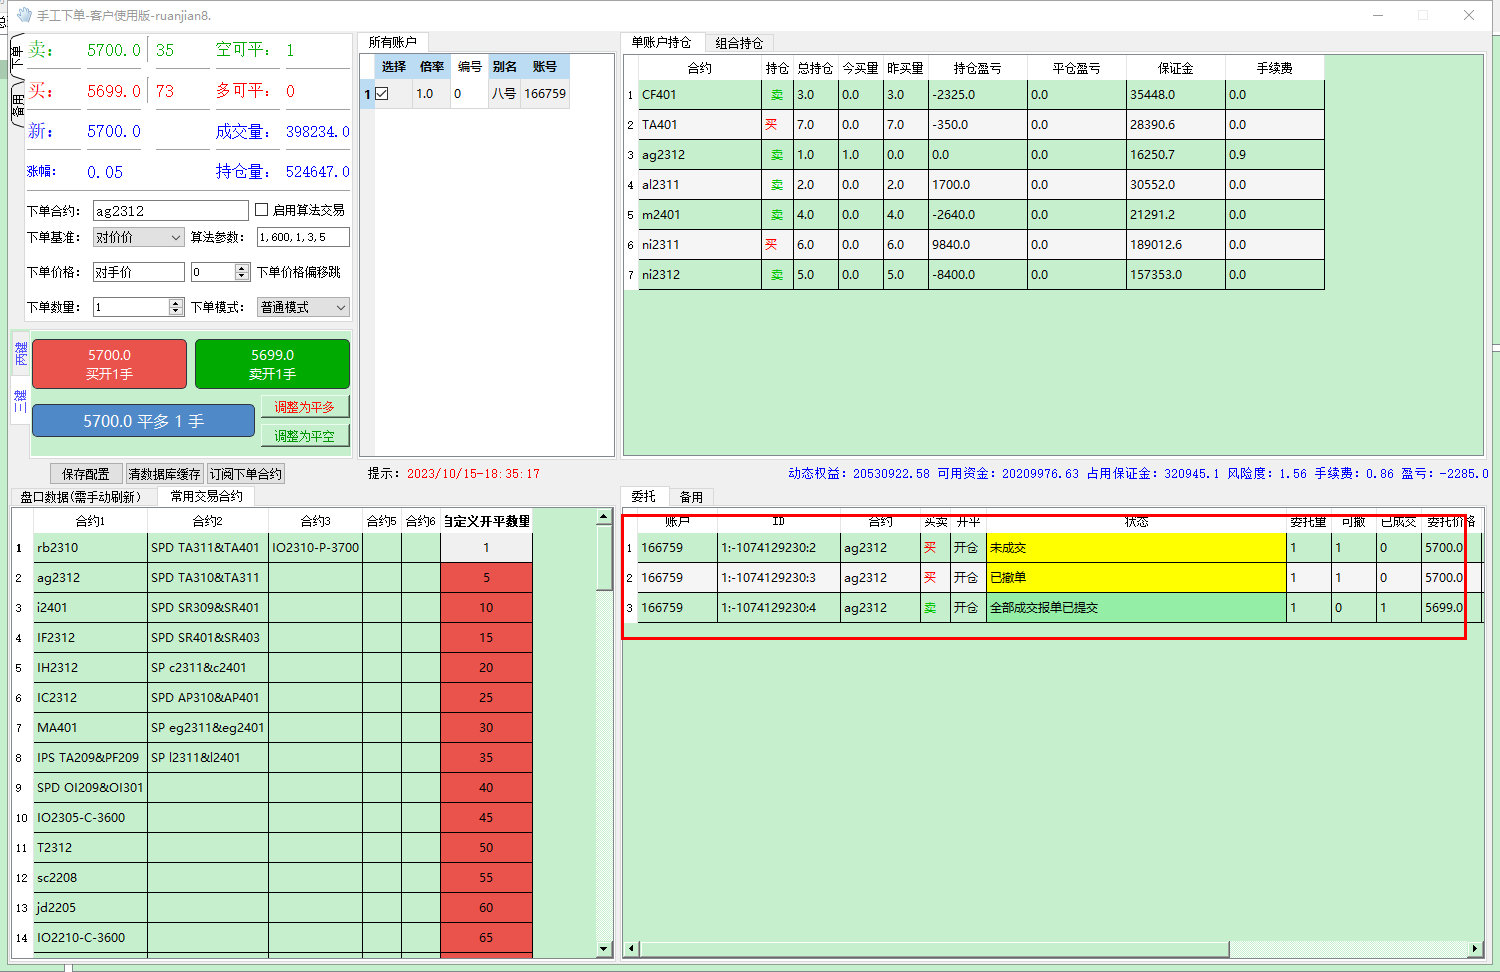Viewport: 1500px width, 972px height.
Task: Open the 常用交易合约 tab
Action: pyautogui.click(x=207, y=496)
